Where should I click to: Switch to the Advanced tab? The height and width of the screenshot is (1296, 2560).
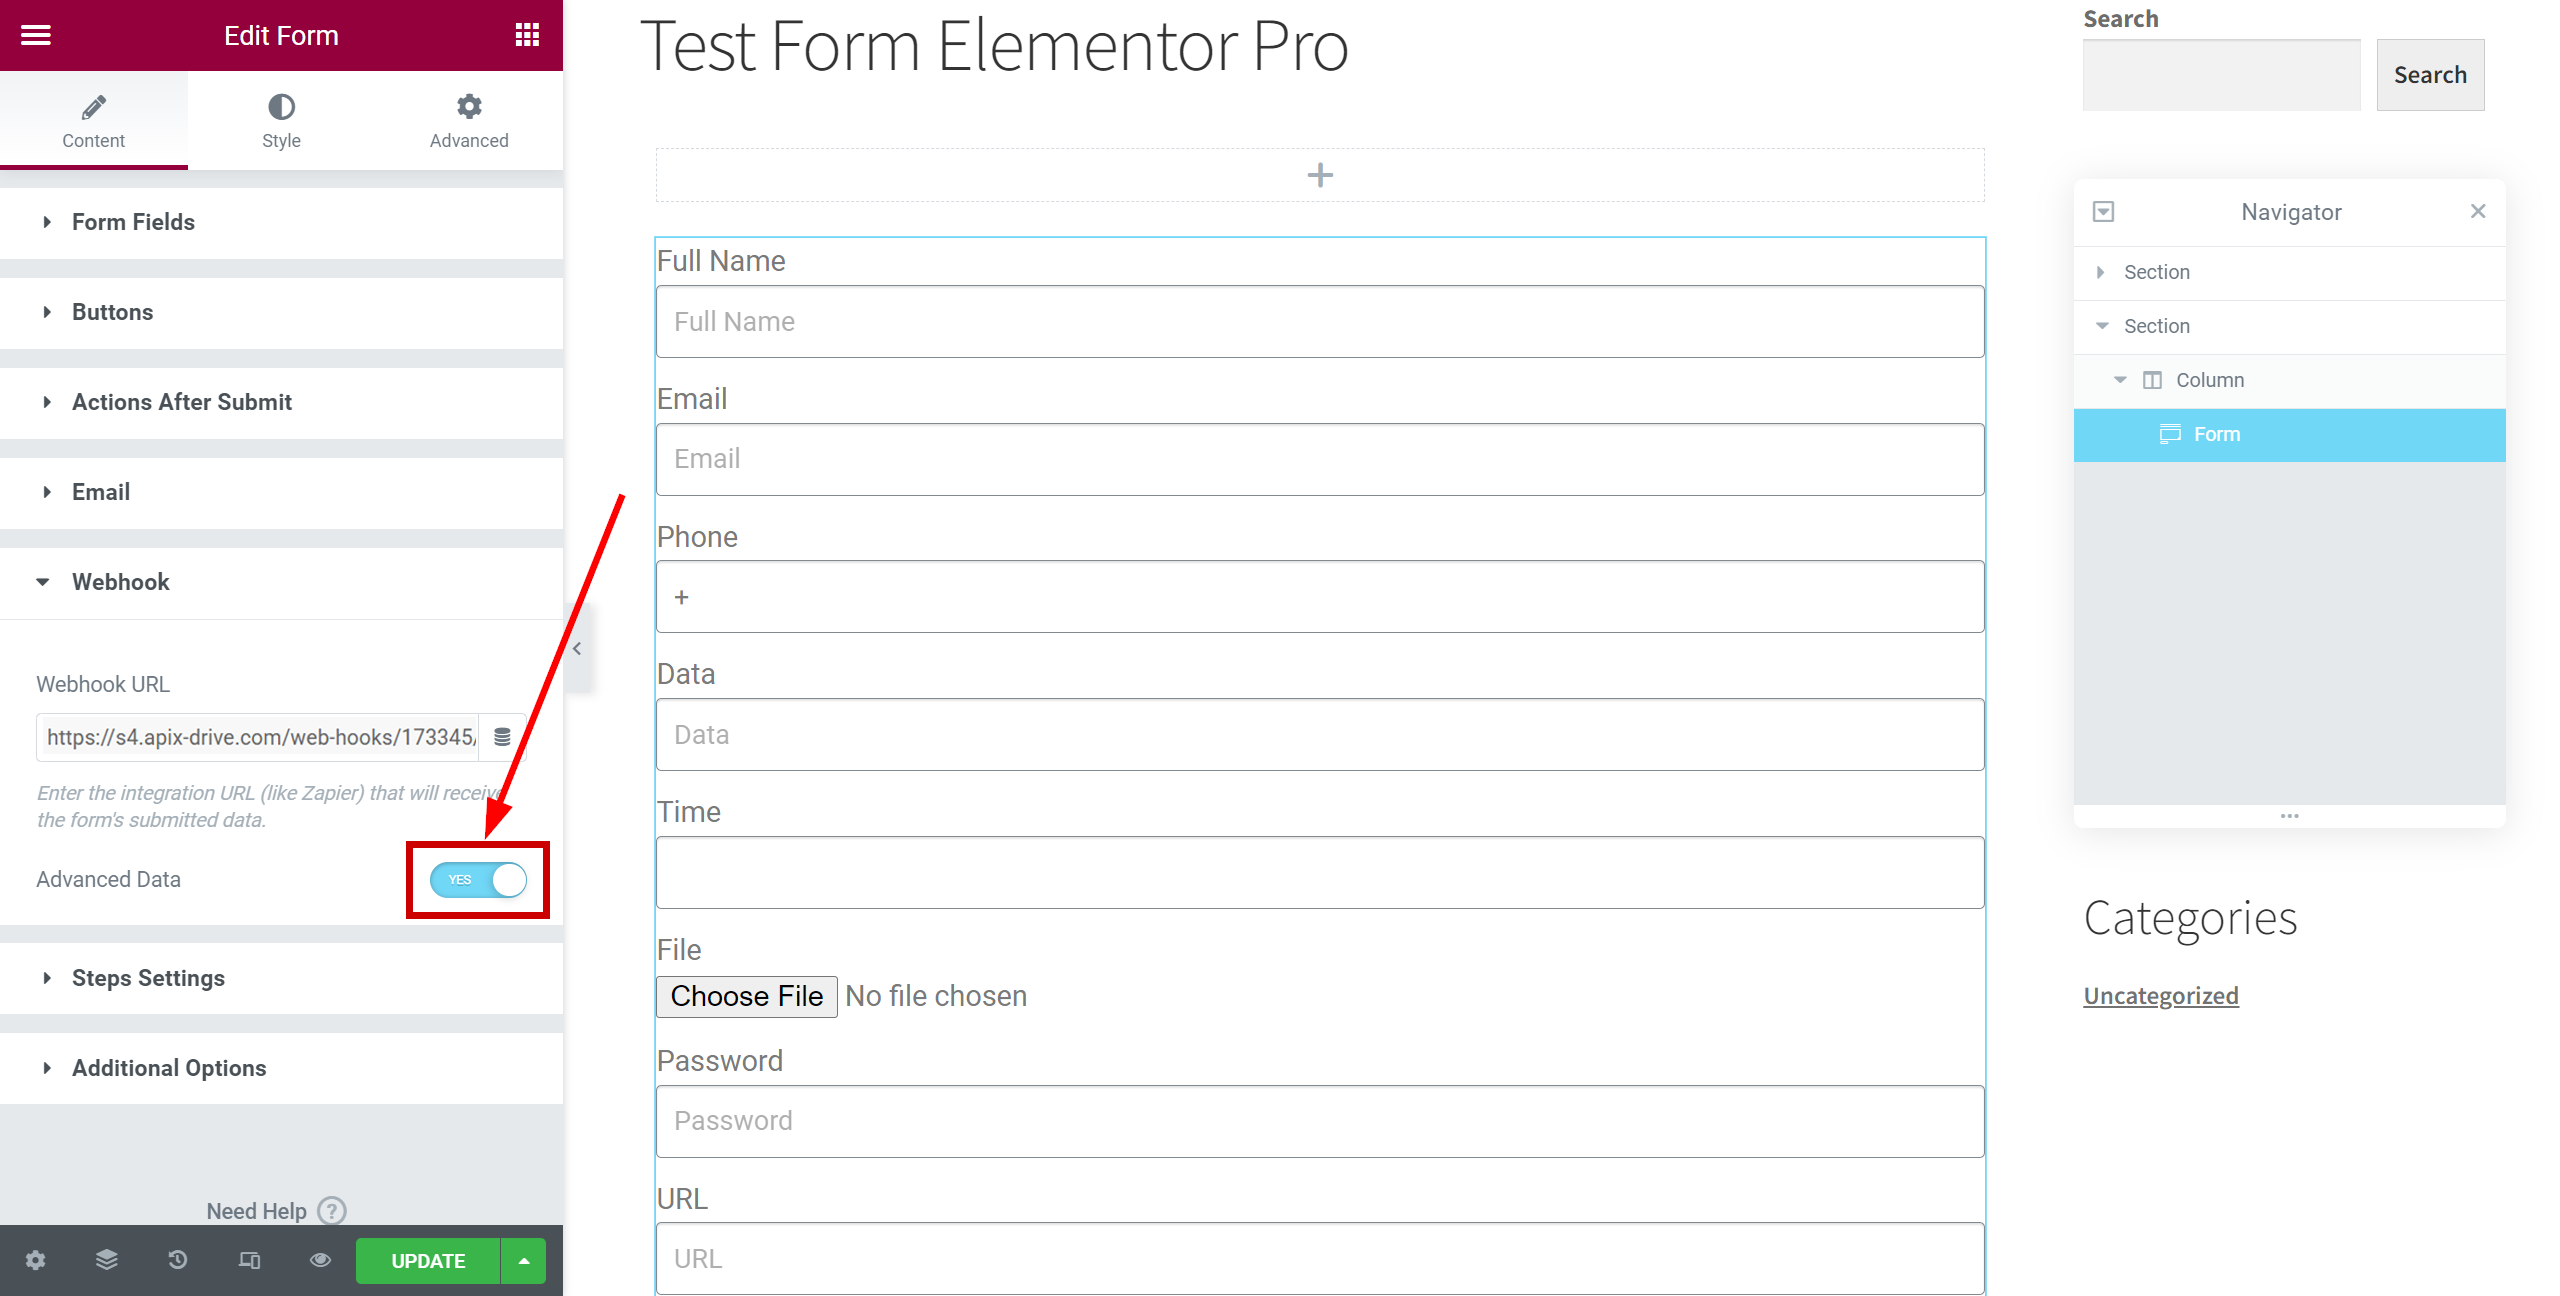(x=469, y=120)
